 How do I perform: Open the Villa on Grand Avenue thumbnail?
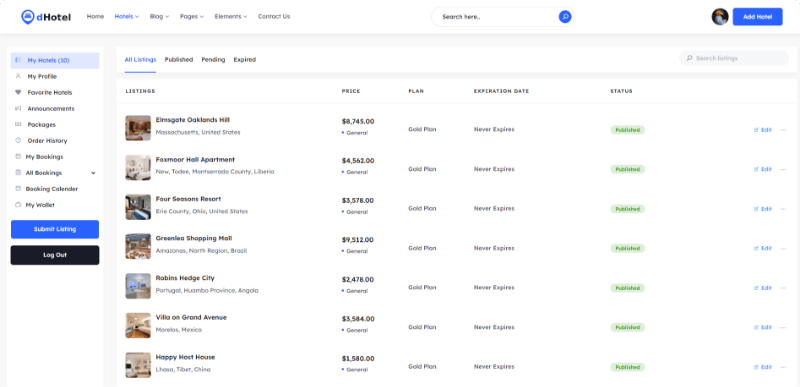138,325
